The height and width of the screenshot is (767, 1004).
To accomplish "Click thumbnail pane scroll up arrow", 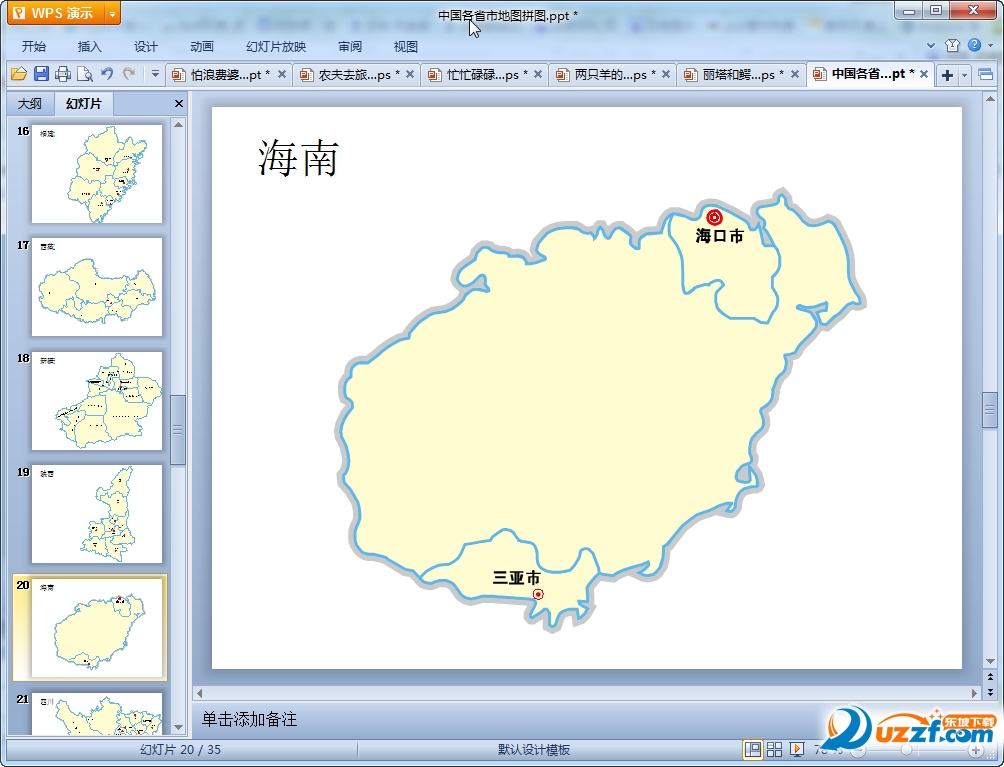I will (179, 125).
